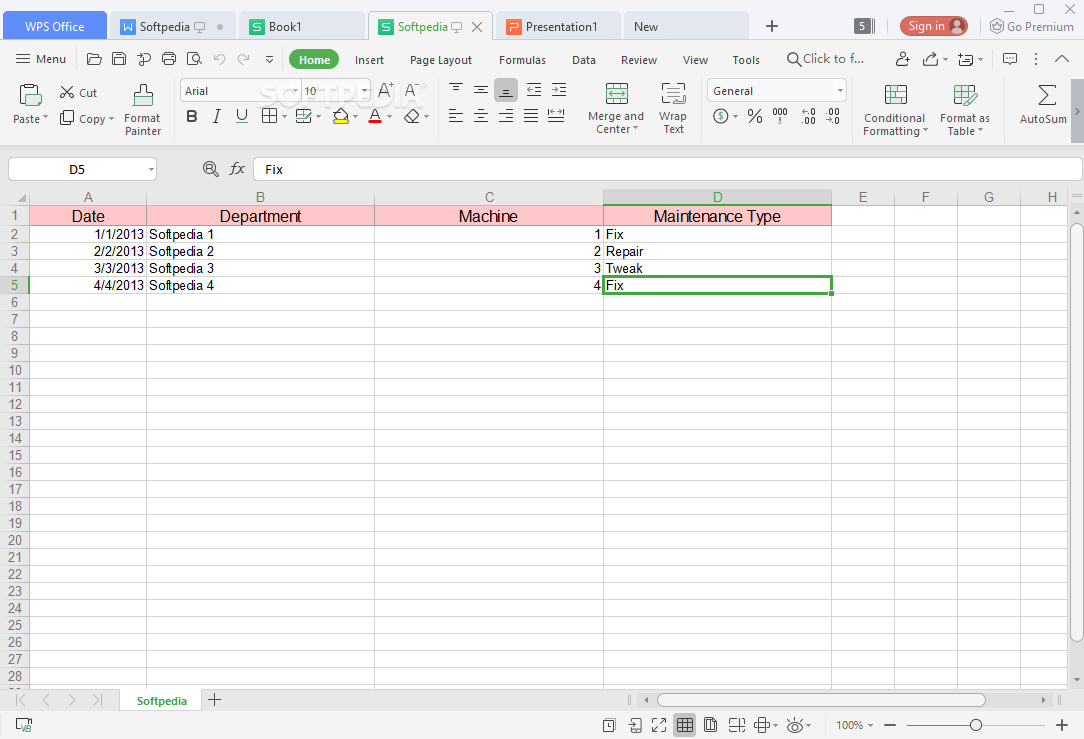Click the Sign in button
Viewport: 1084px width, 739px height.
(933, 26)
